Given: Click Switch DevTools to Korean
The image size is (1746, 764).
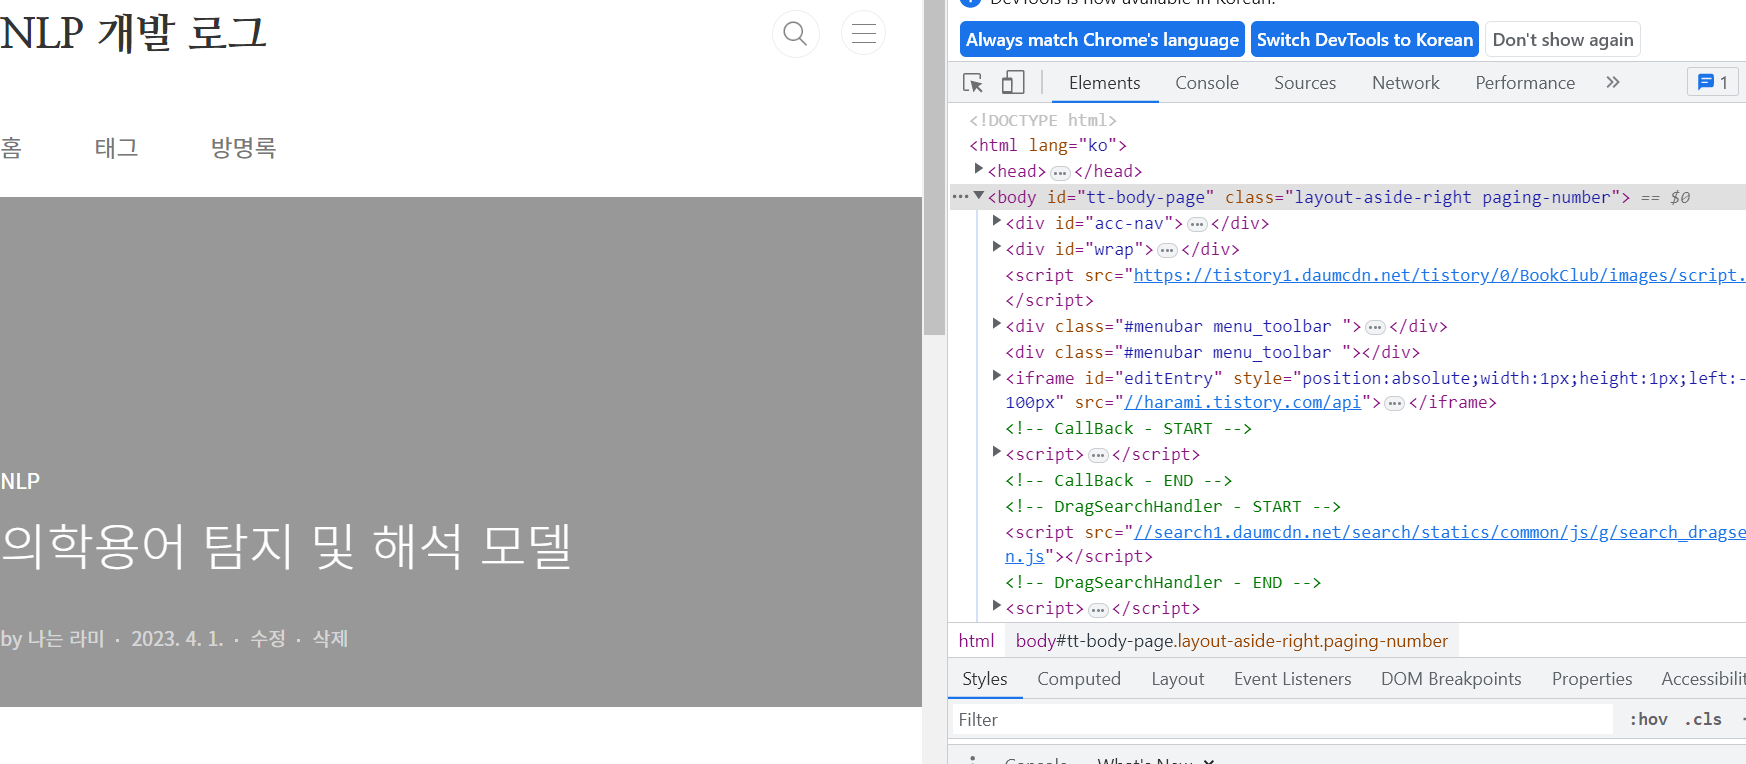Looking at the screenshot, I should [1365, 40].
